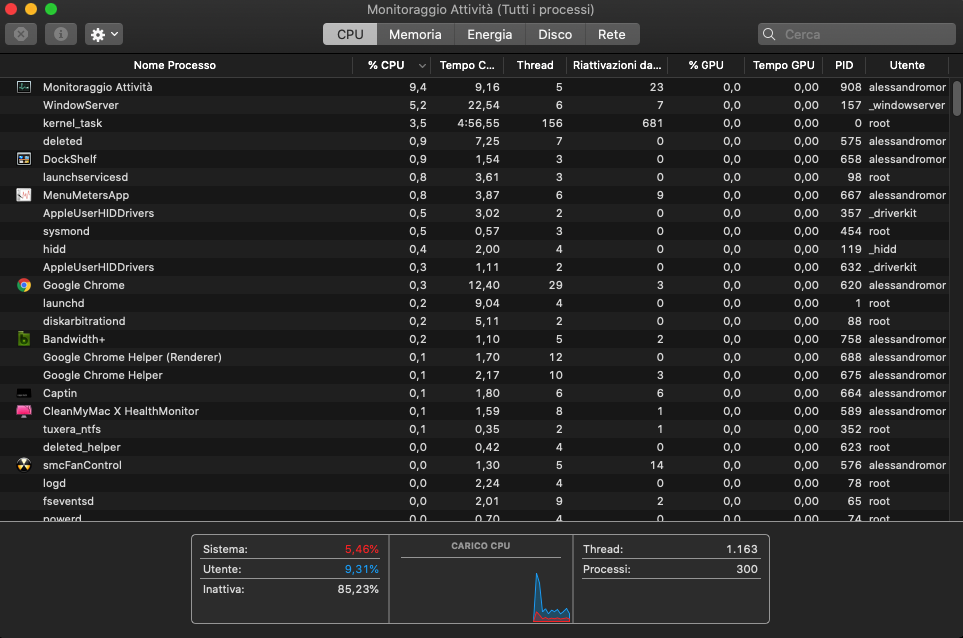Sort by Nome Processo column
Image resolution: width=963 pixels, height=638 pixels.
[x=175, y=65]
